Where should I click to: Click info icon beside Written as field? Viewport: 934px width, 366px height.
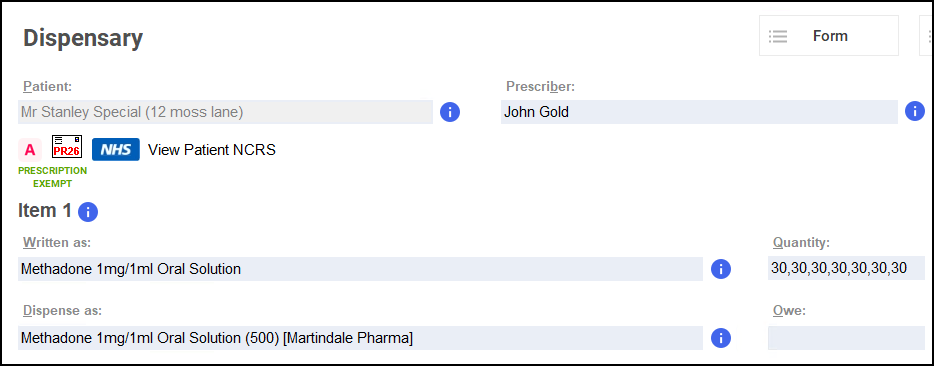721,269
